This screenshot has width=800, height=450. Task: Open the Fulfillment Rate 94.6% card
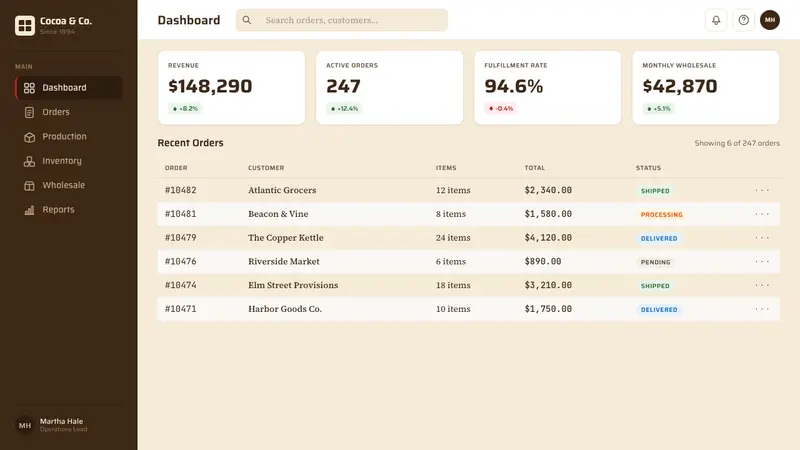click(x=547, y=87)
